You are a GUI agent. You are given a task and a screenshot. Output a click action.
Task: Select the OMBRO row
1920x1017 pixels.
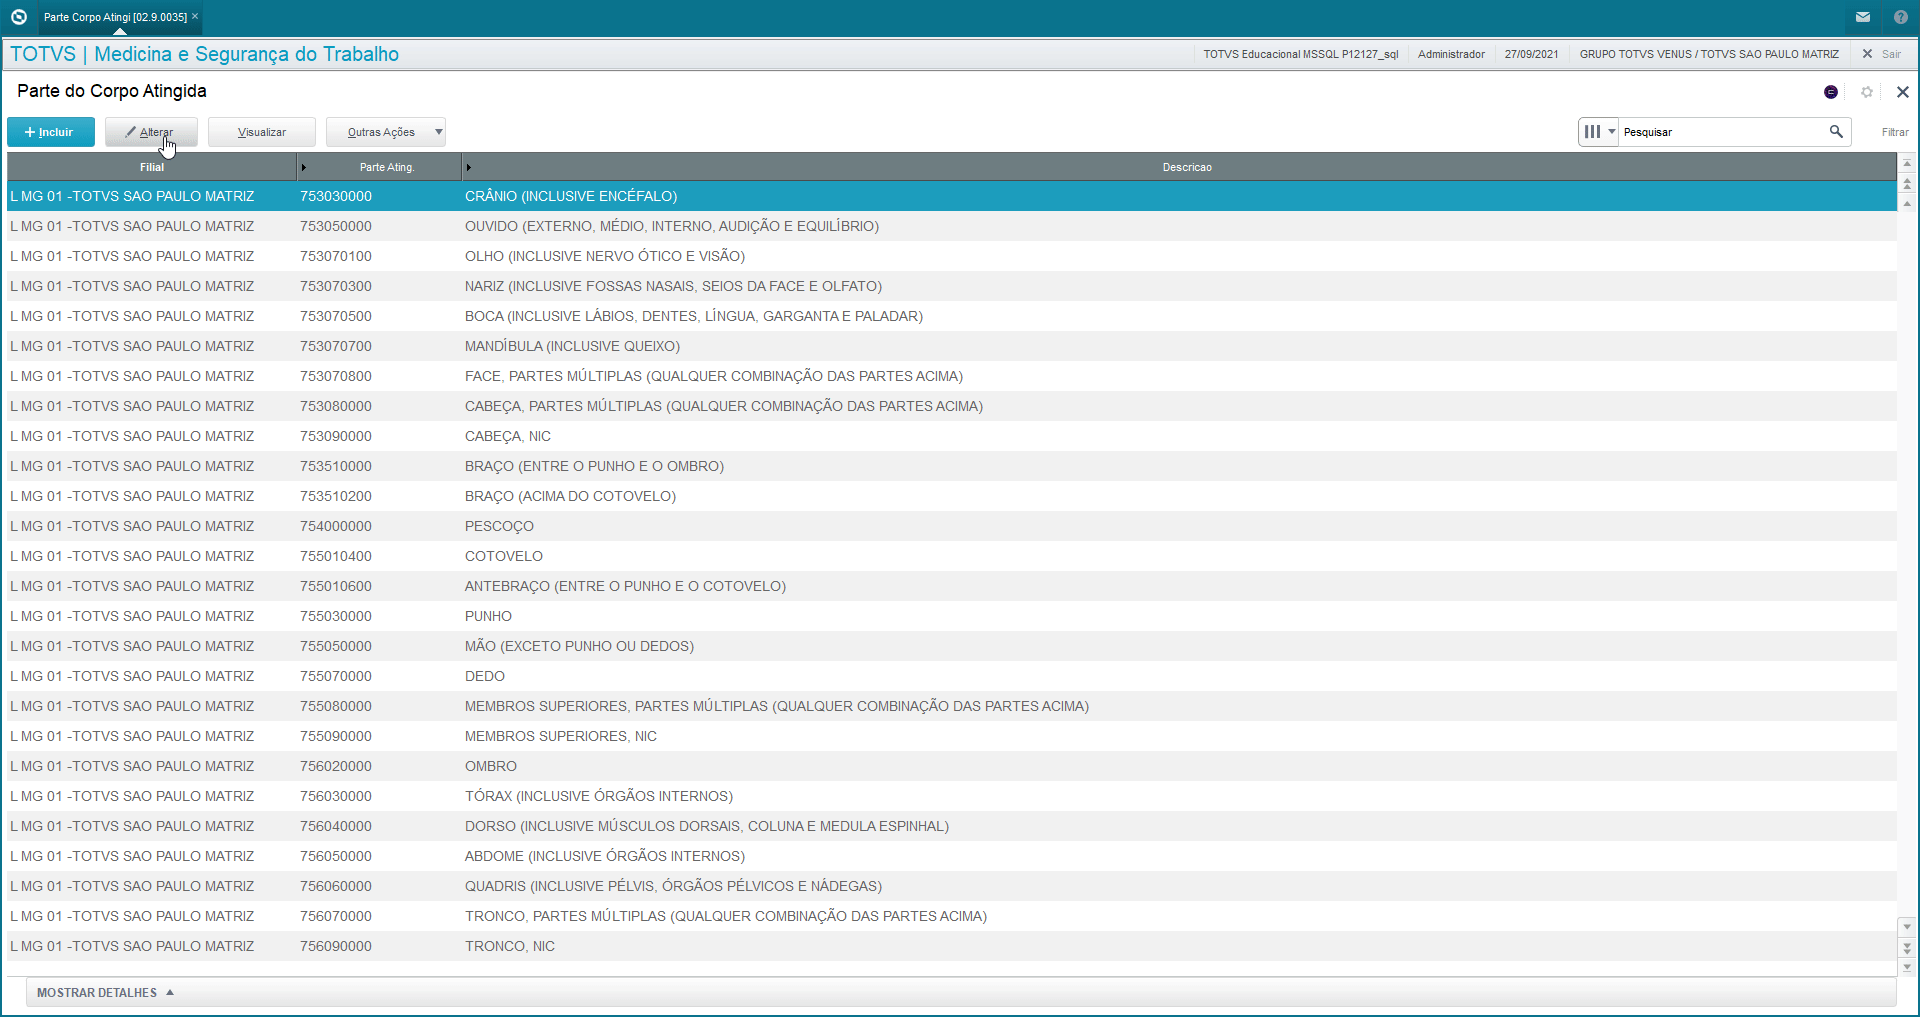952,766
